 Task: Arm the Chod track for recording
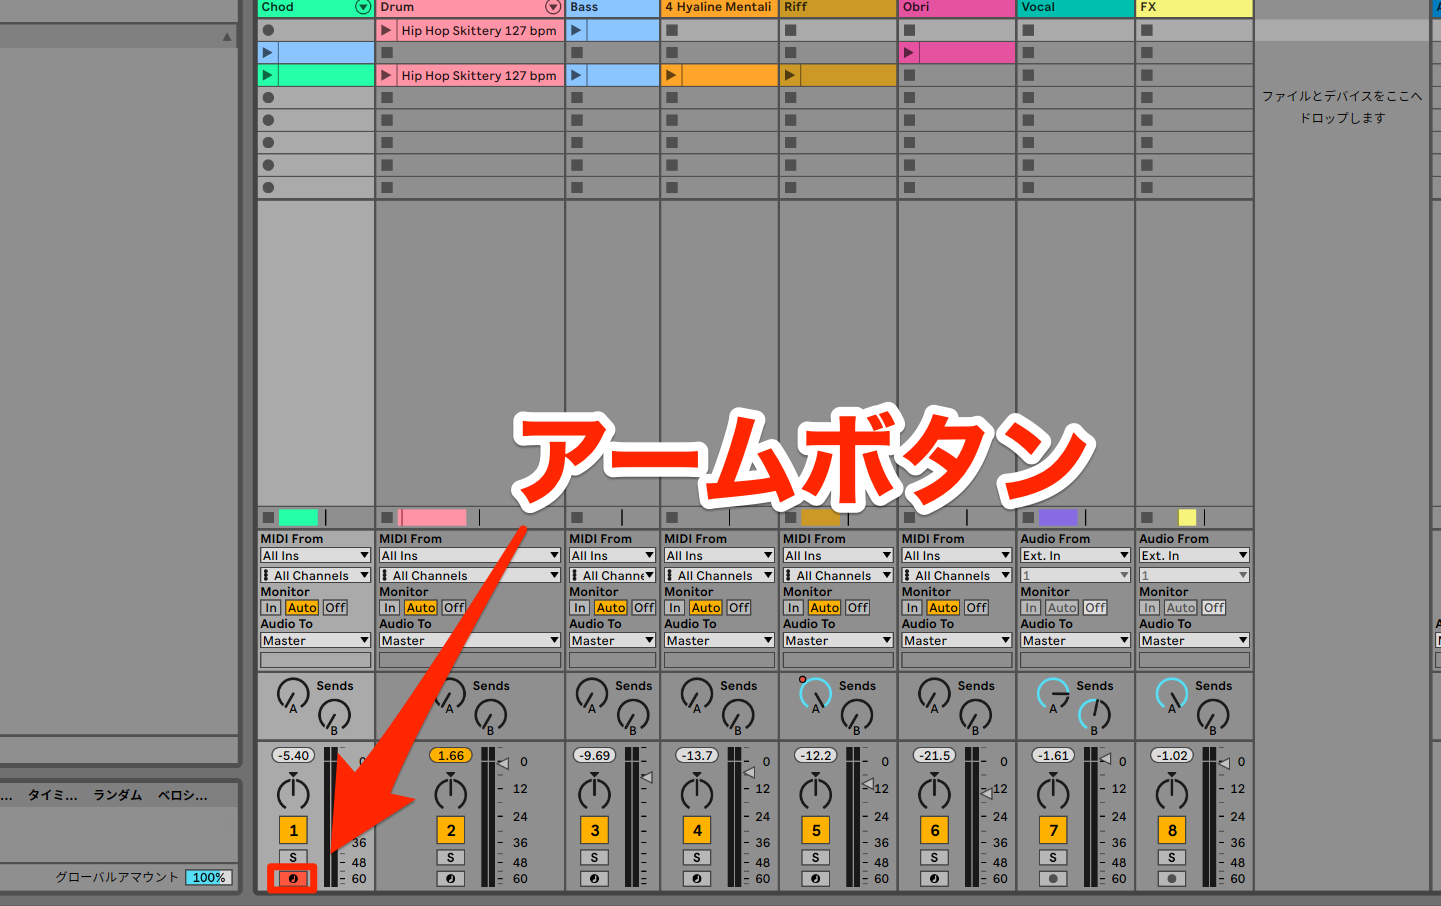pyautogui.click(x=293, y=879)
